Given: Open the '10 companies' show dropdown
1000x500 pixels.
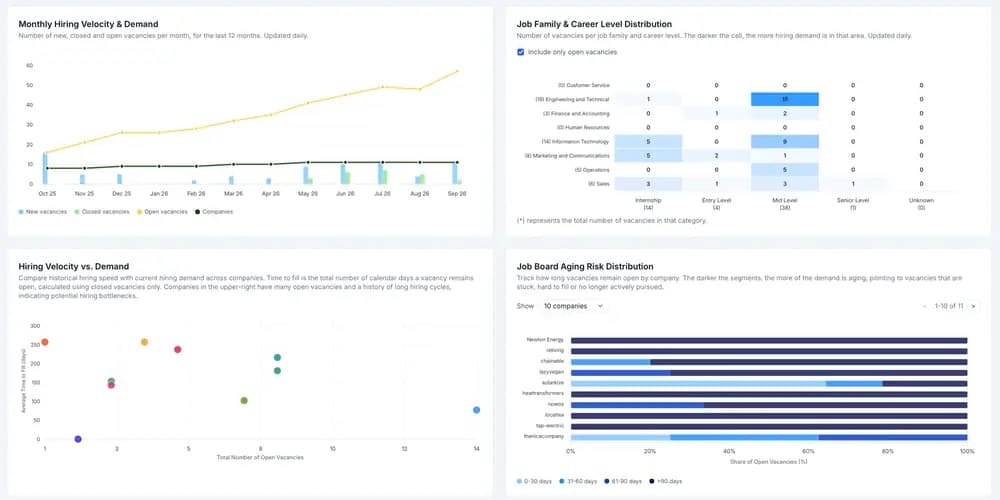Looking at the screenshot, I should 573,306.
